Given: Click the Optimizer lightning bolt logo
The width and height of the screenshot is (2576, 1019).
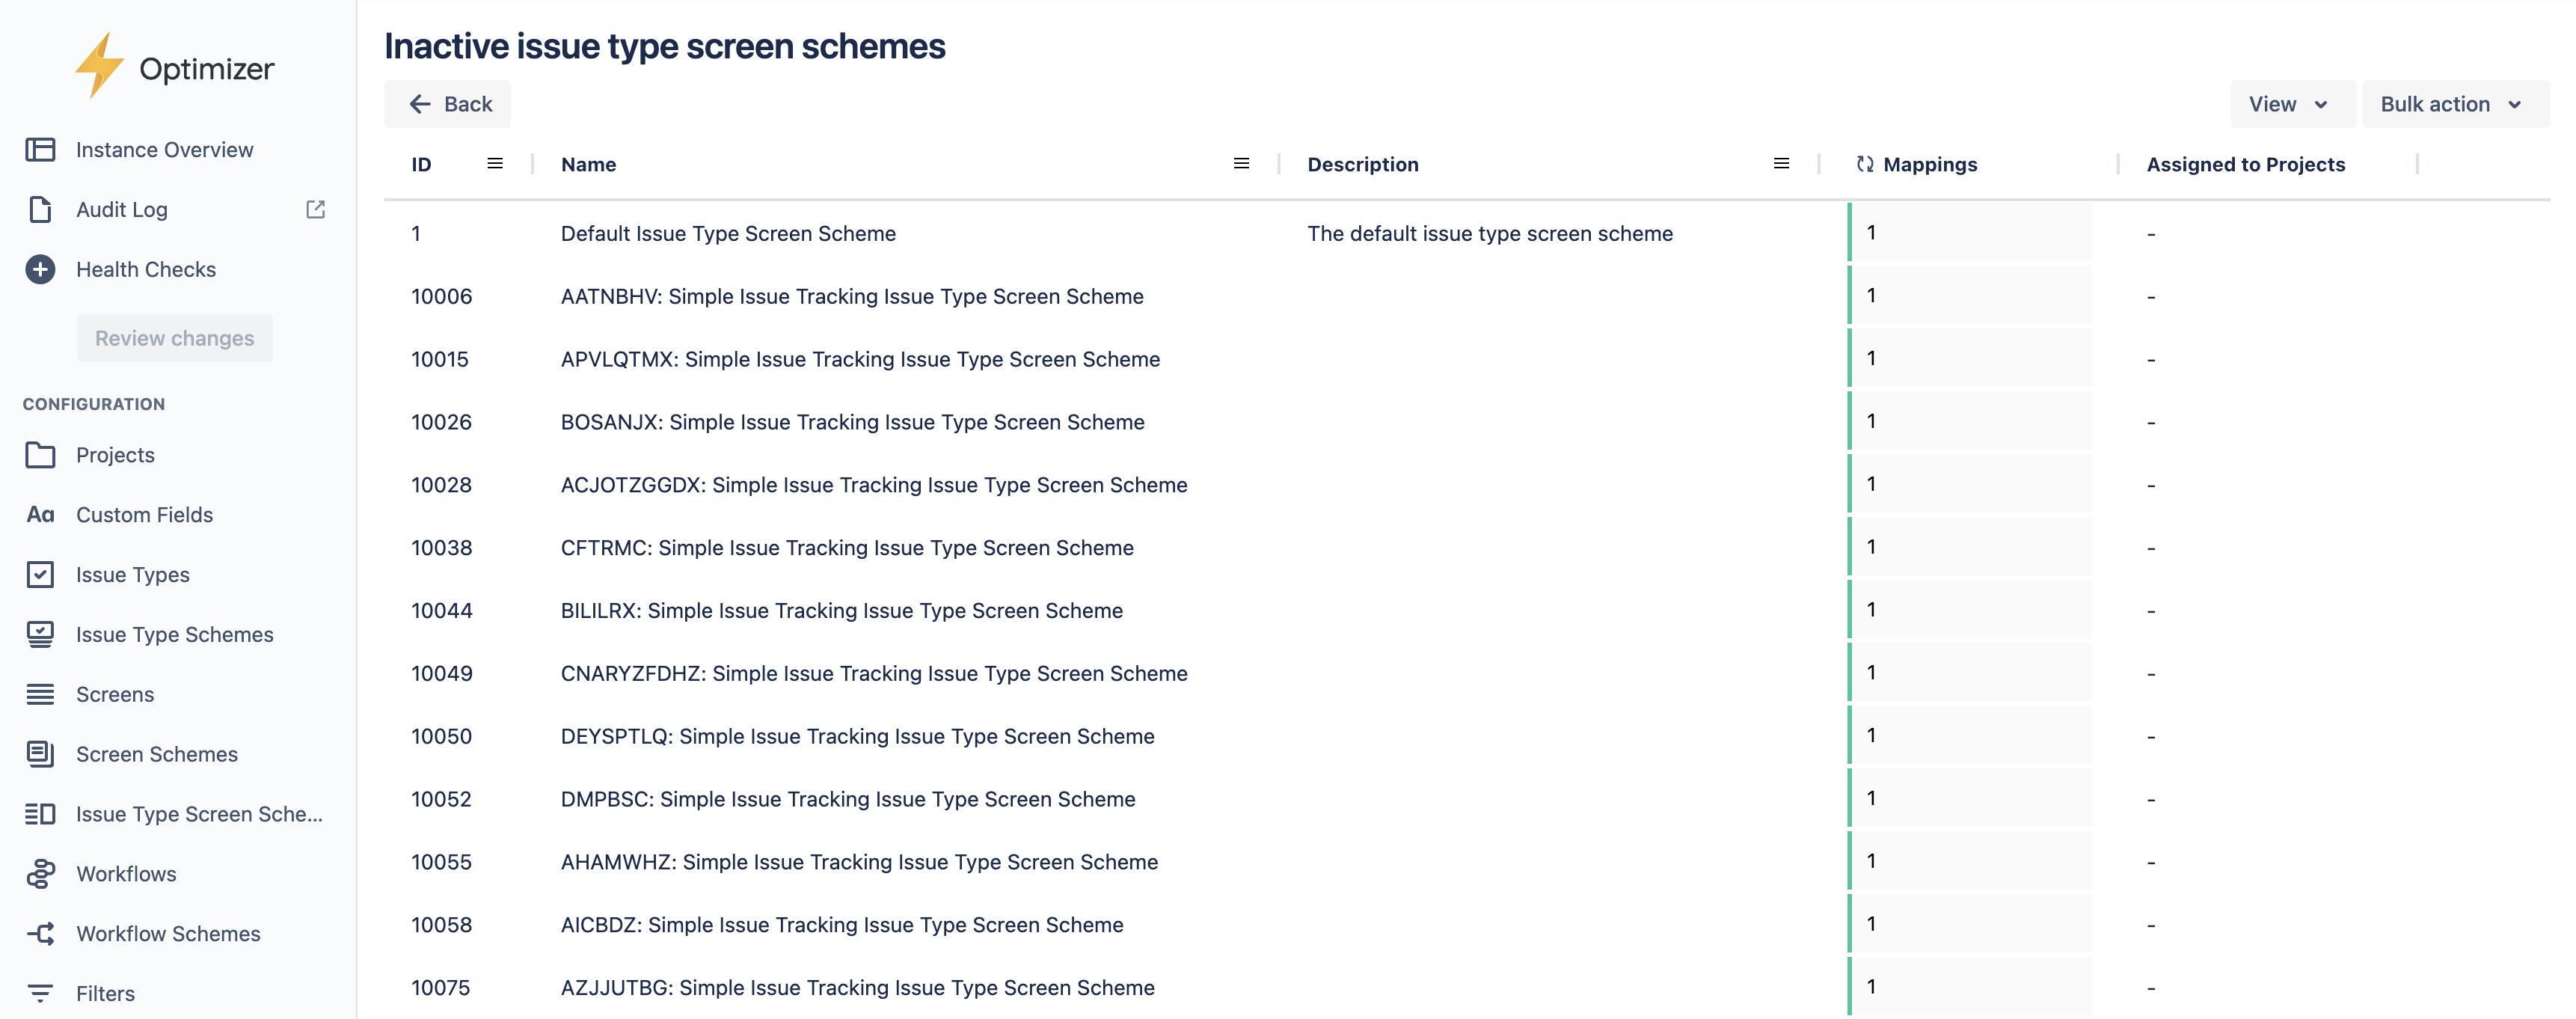Looking at the screenshot, I should click(99, 64).
